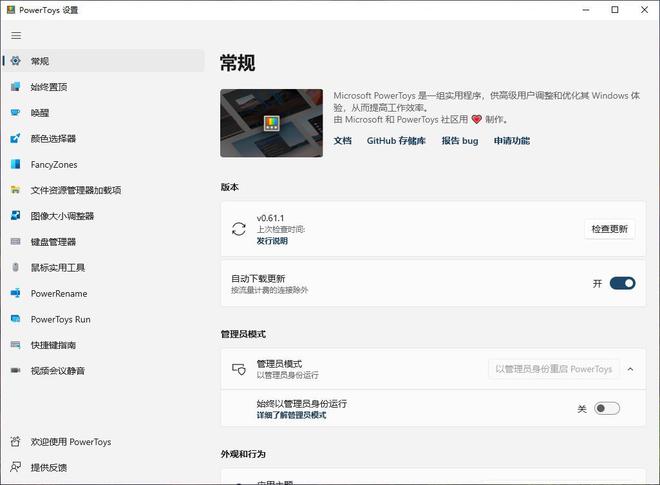The height and width of the screenshot is (485, 660).
Task: Toggle the hamburger navigation menu
Action: (16, 35)
